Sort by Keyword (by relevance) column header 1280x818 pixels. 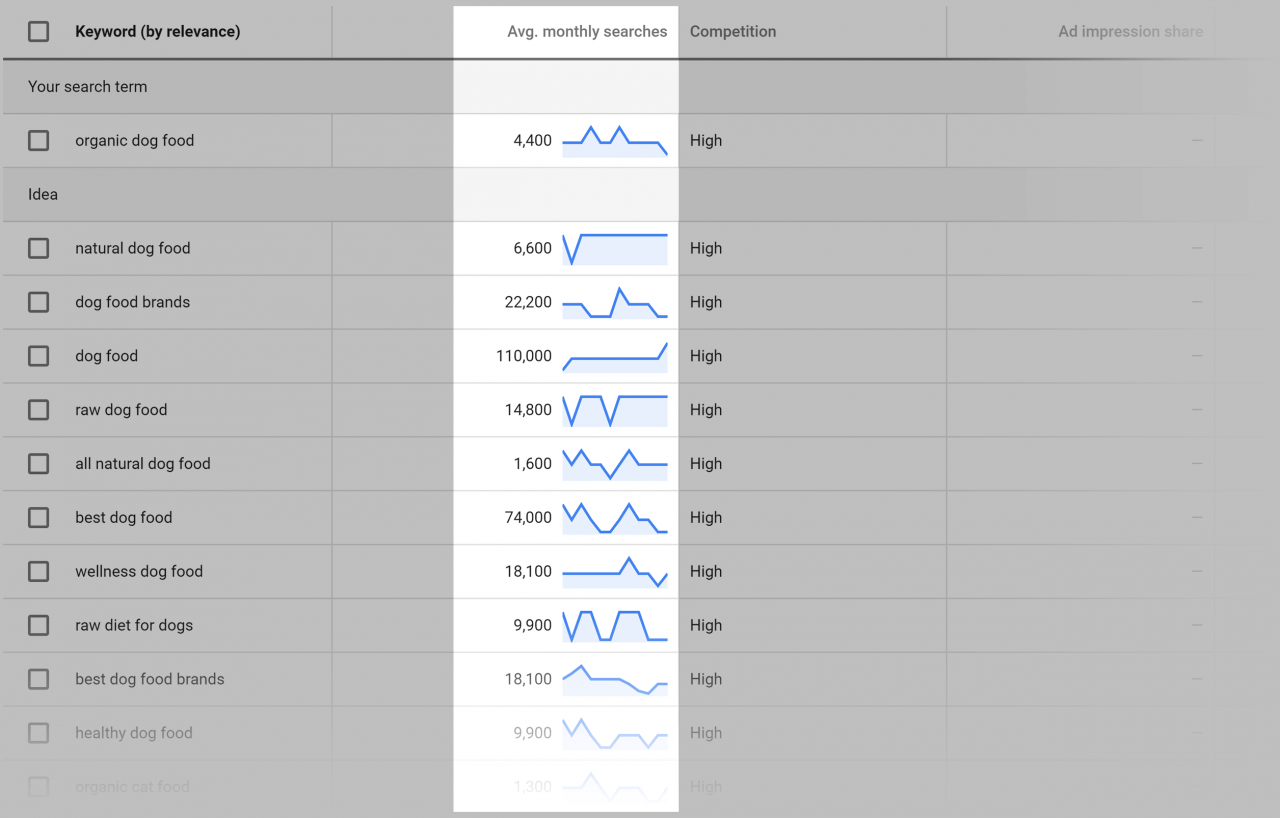[x=157, y=32]
